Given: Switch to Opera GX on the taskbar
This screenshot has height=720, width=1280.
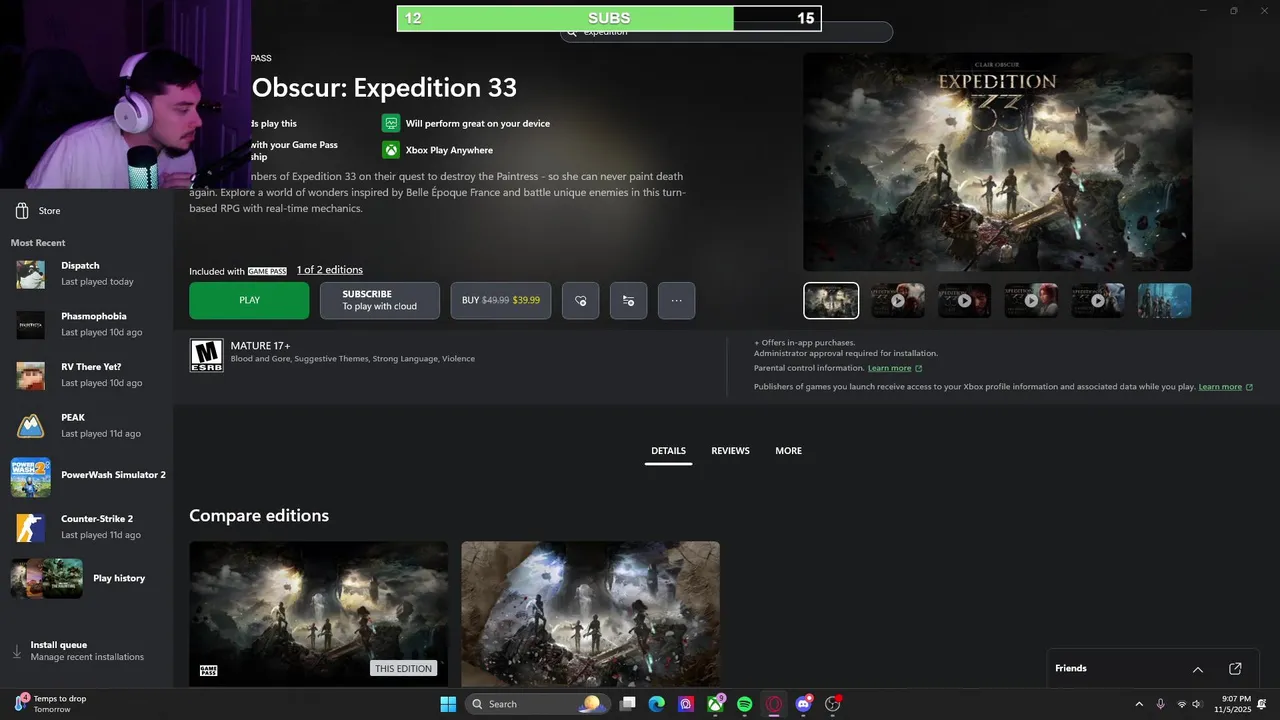Looking at the screenshot, I should (773, 704).
